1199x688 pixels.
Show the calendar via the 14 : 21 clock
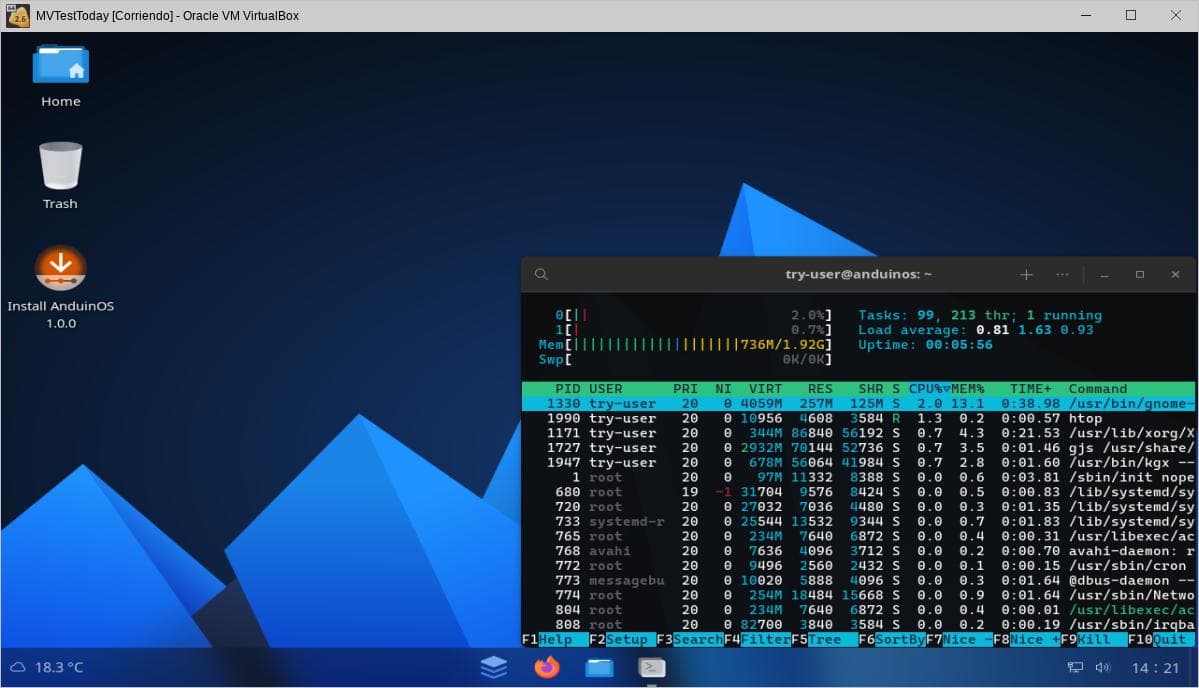tap(1155, 668)
